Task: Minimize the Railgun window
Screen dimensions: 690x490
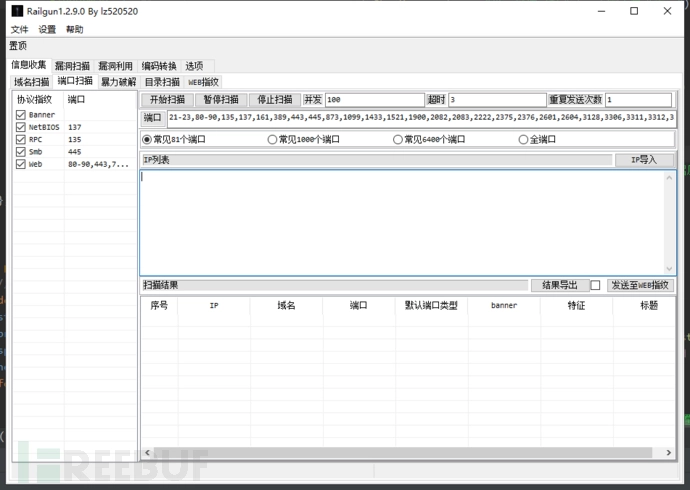Action: 602,11
